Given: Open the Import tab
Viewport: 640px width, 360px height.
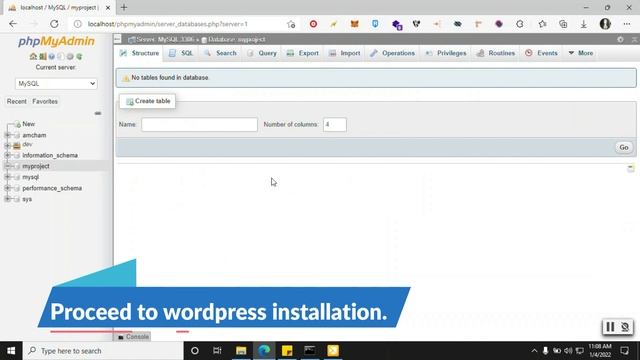Looking at the screenshot, I should coord(344,53).
